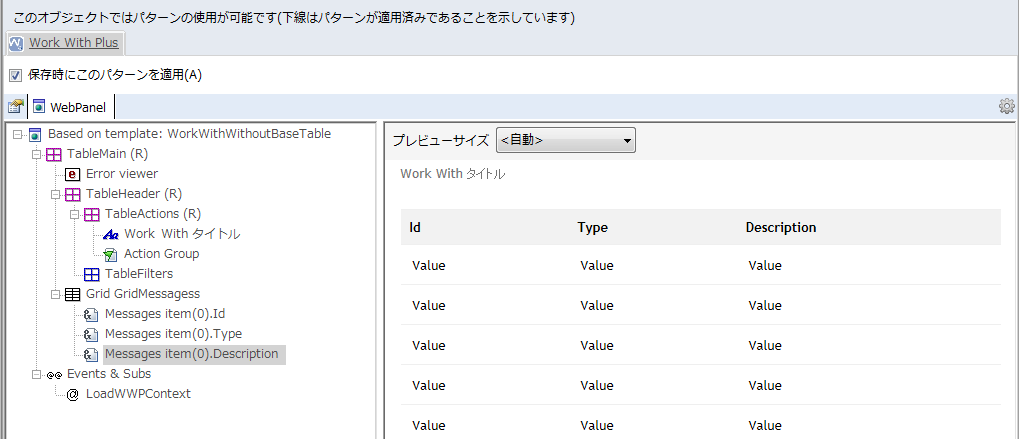This screenshot has width=1019, height=439.
Task: Collapse the TableHeader (R) node
Action: coord(55,194)
